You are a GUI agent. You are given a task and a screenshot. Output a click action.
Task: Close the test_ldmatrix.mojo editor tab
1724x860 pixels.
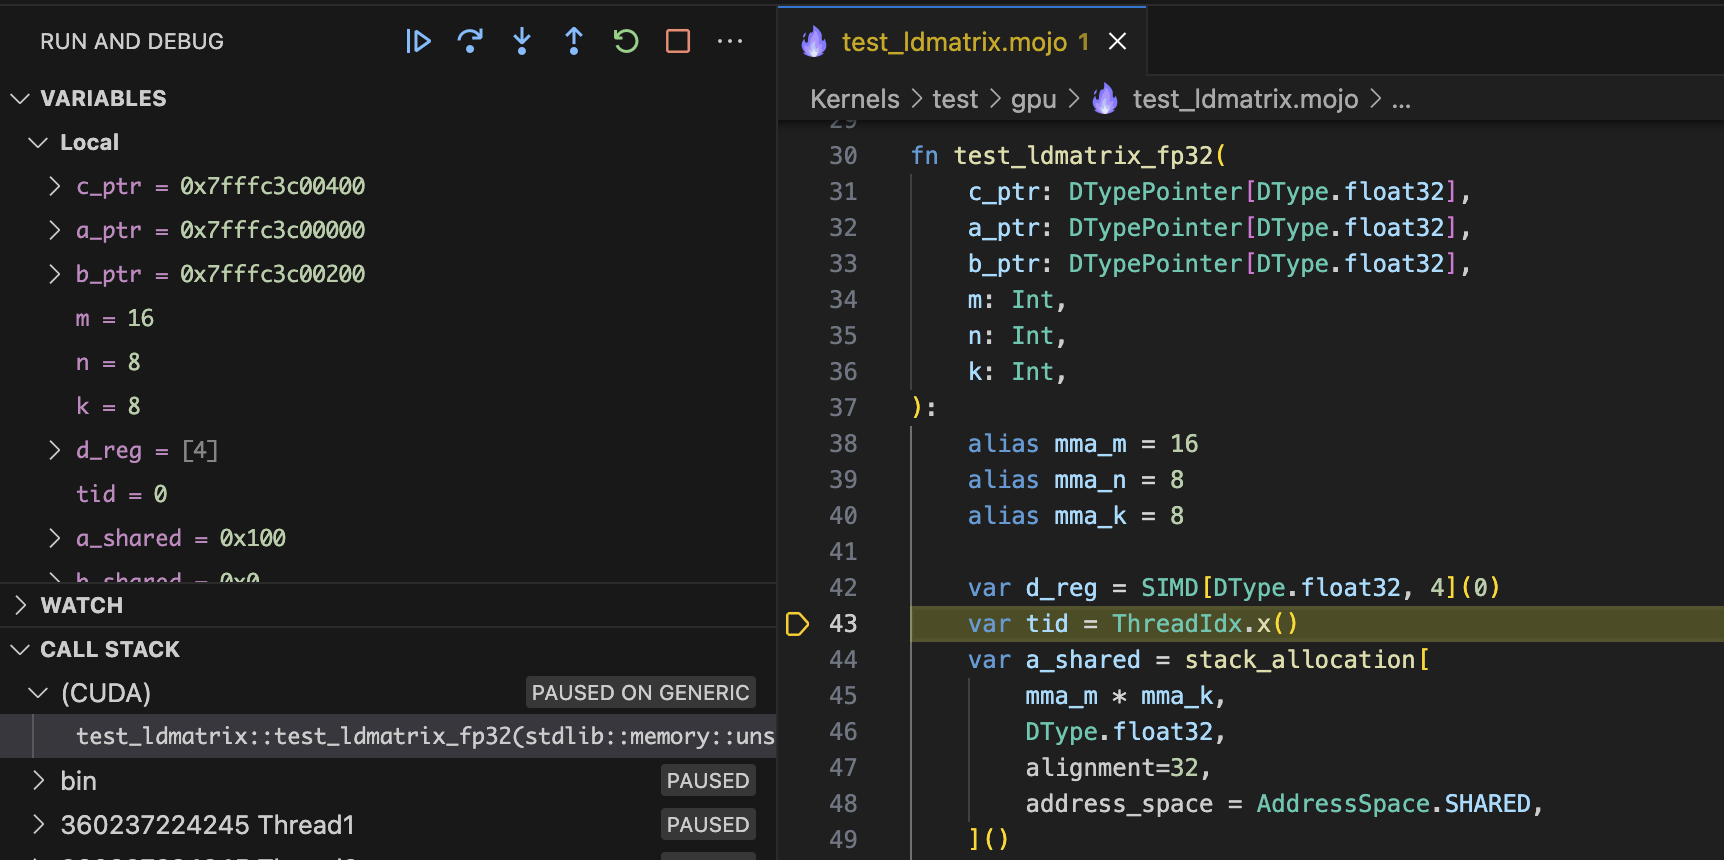tap(1118, 41)
